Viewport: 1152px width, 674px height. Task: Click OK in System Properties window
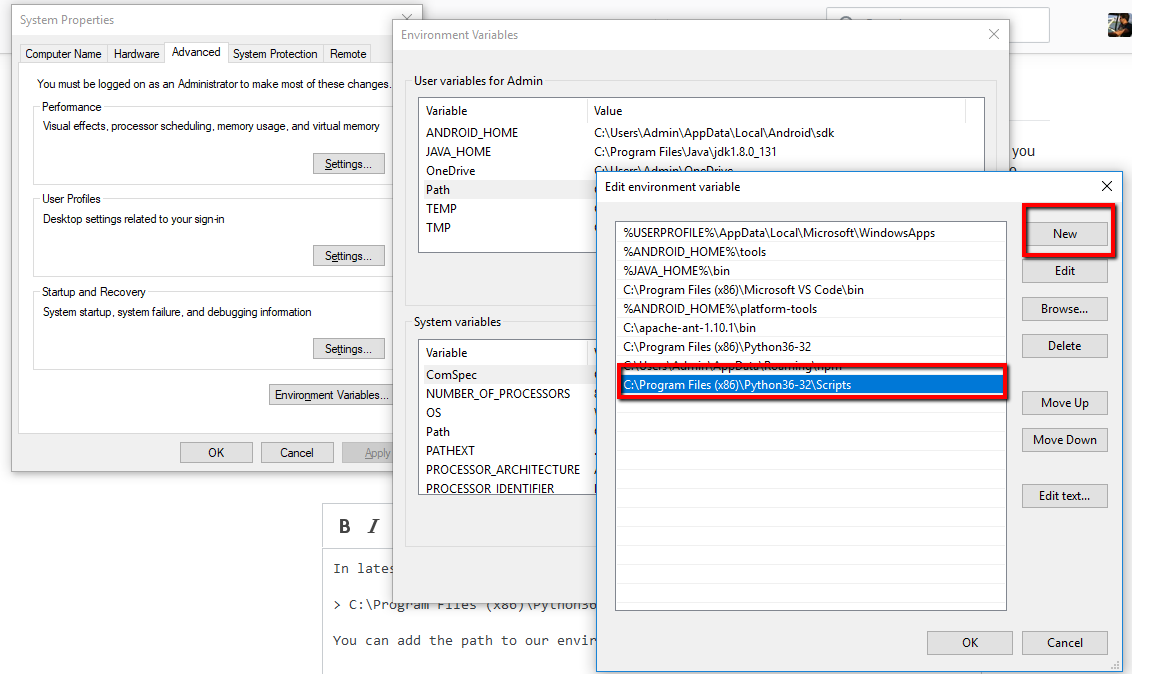(x=216, y=453)
